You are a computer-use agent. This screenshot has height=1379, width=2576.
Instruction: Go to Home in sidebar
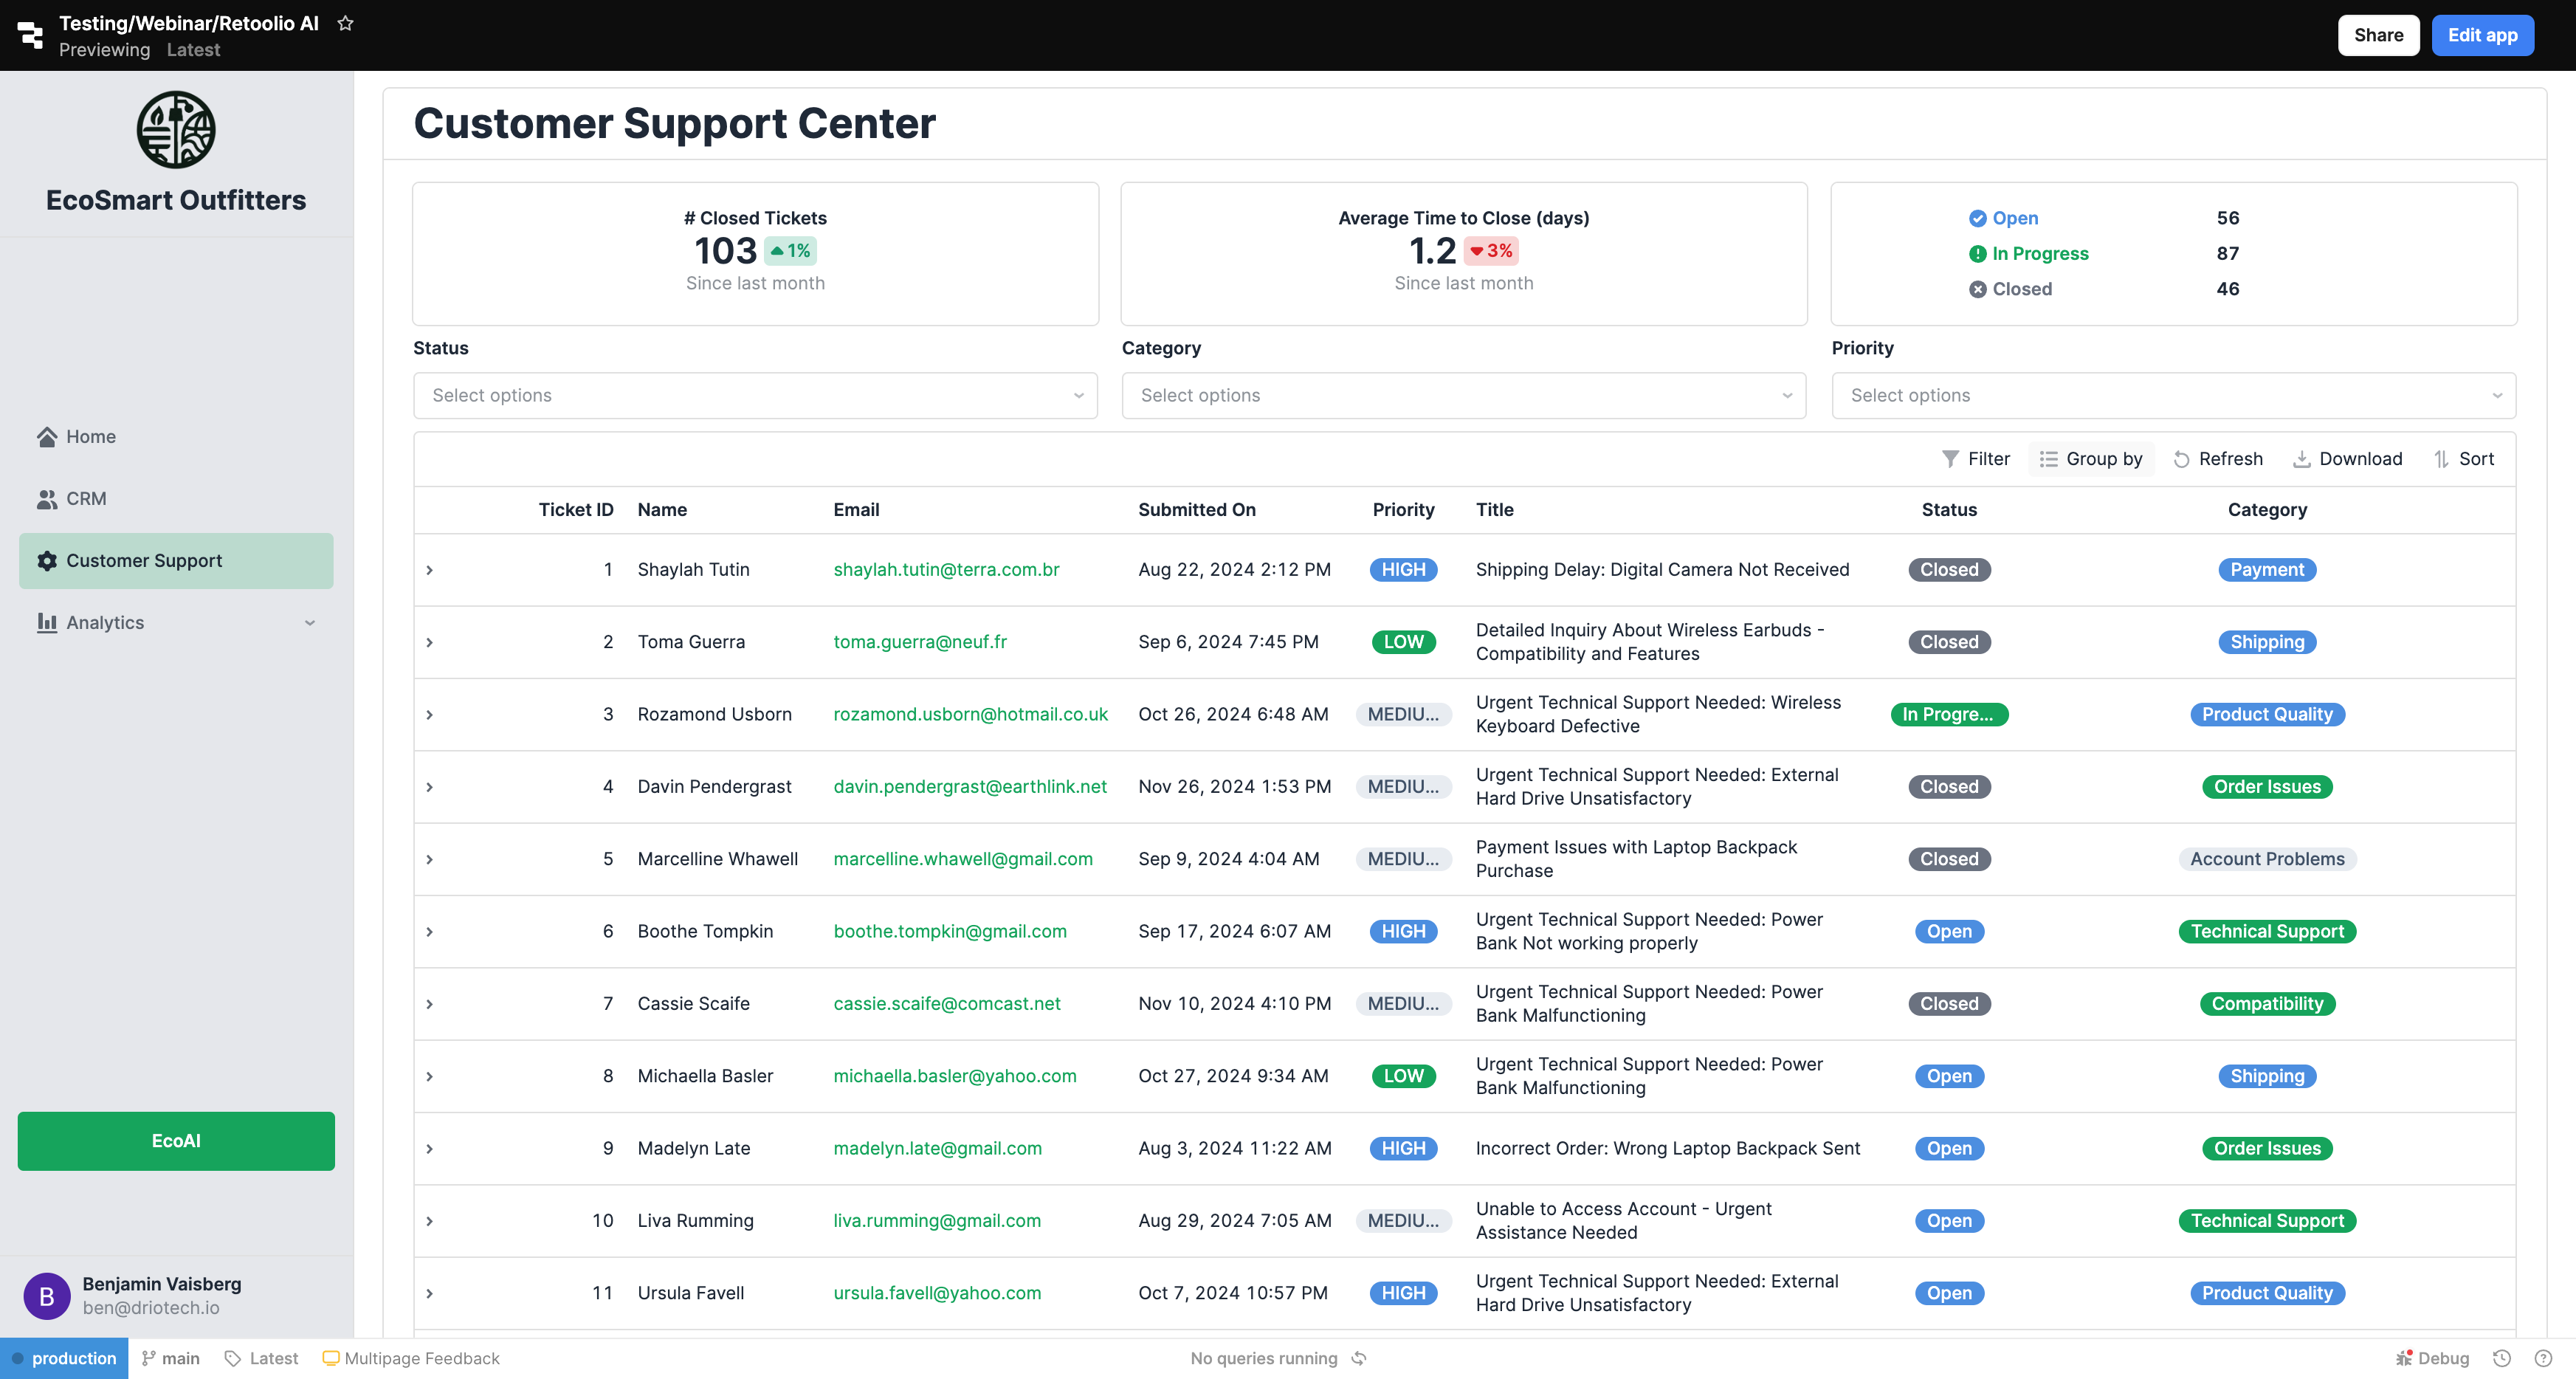(176, 437)
